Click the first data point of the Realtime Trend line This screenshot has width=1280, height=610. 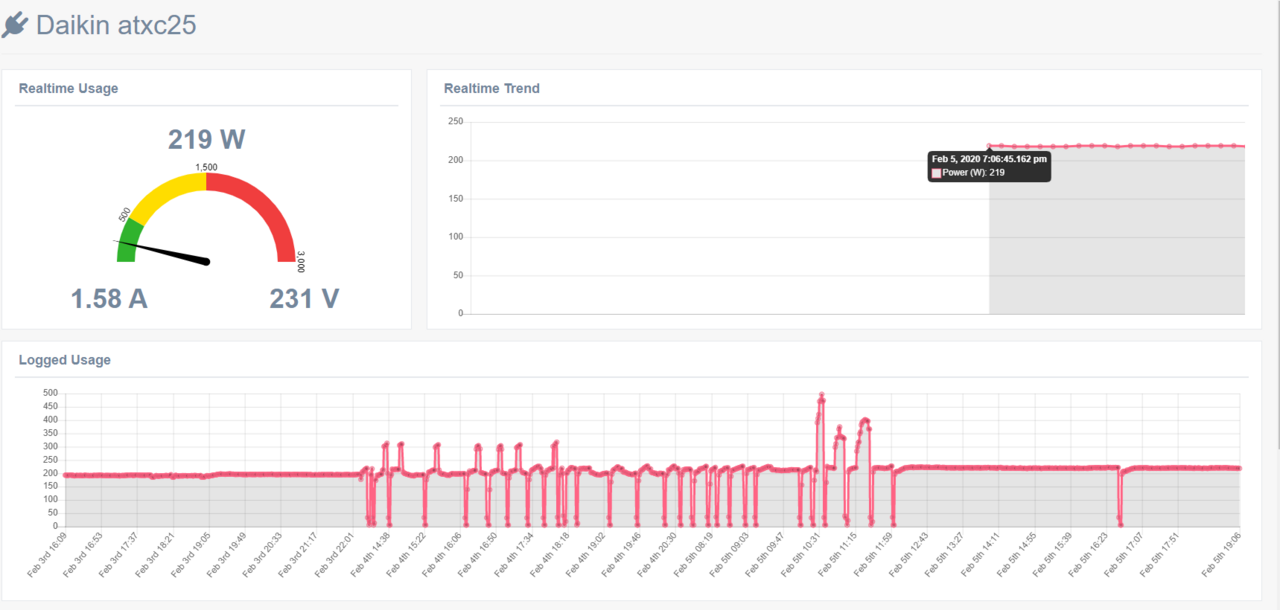coord(990,145)
